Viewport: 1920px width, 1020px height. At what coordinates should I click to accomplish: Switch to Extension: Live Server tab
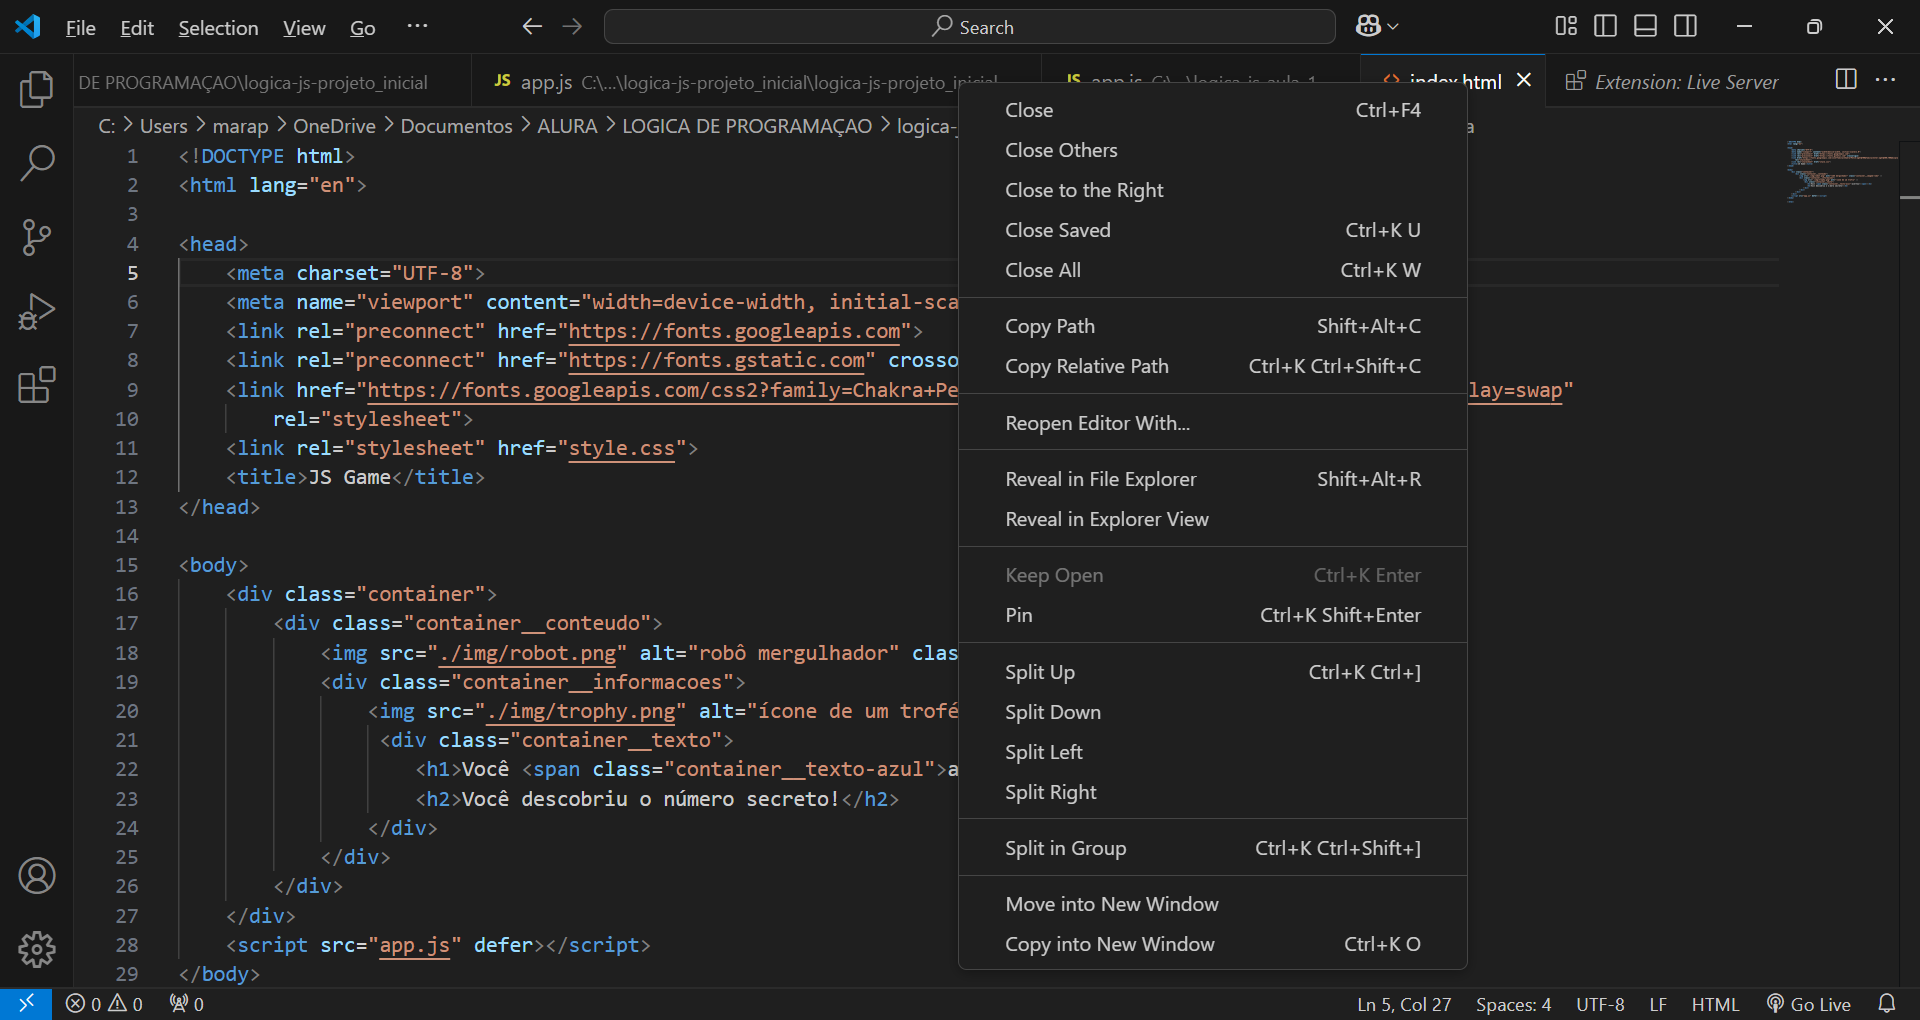pyautogui.click(x=1686, y=81)
